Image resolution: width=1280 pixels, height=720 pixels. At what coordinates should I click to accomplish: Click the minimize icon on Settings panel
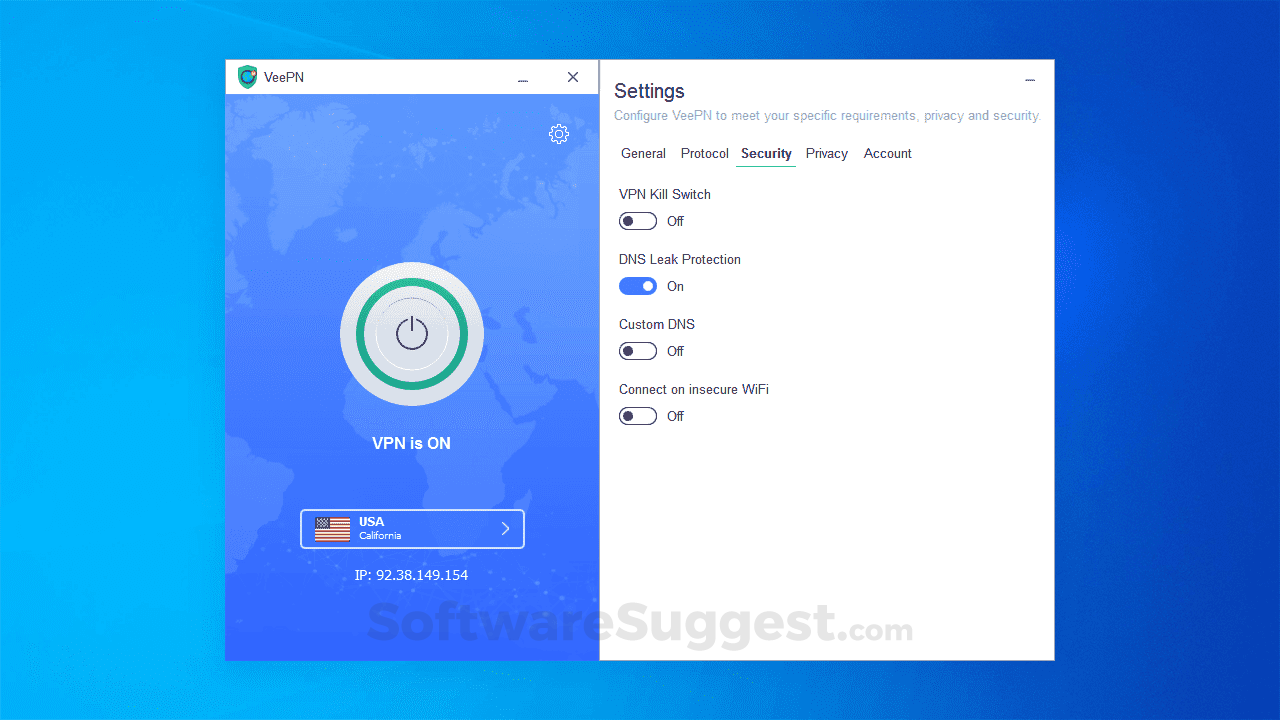pos(1030,80)
